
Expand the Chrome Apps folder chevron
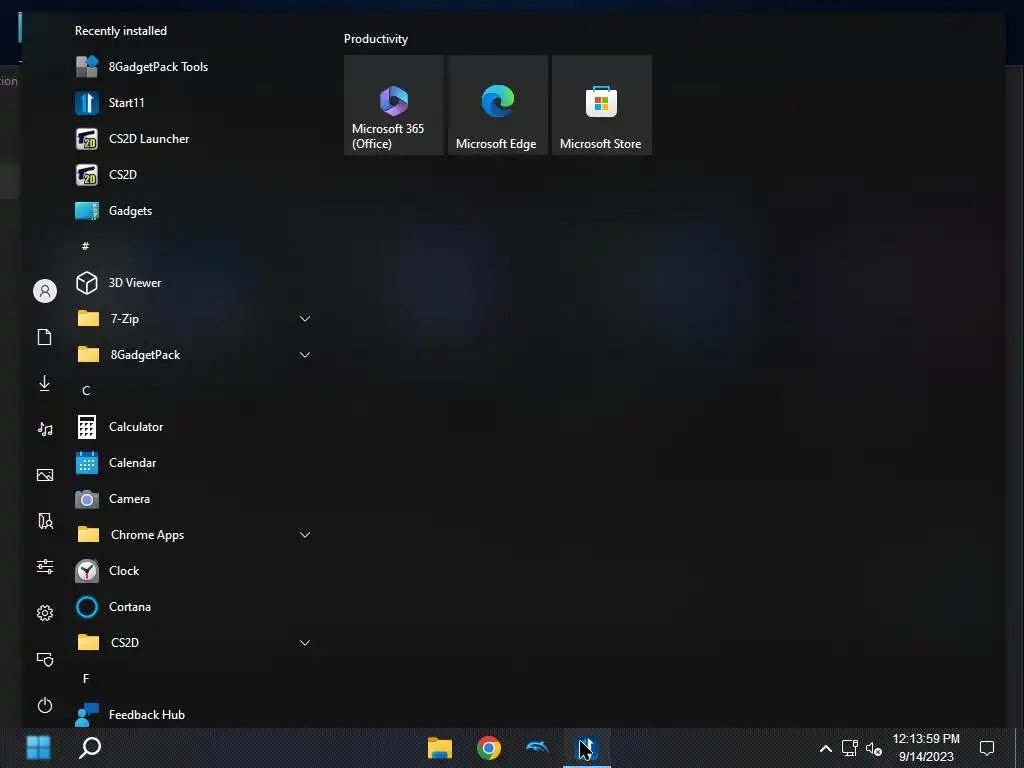[304, 535]
